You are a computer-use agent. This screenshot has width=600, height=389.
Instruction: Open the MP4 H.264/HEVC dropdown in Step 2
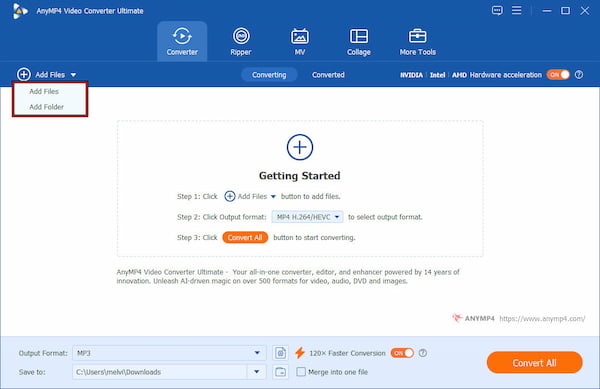(307, 217)
